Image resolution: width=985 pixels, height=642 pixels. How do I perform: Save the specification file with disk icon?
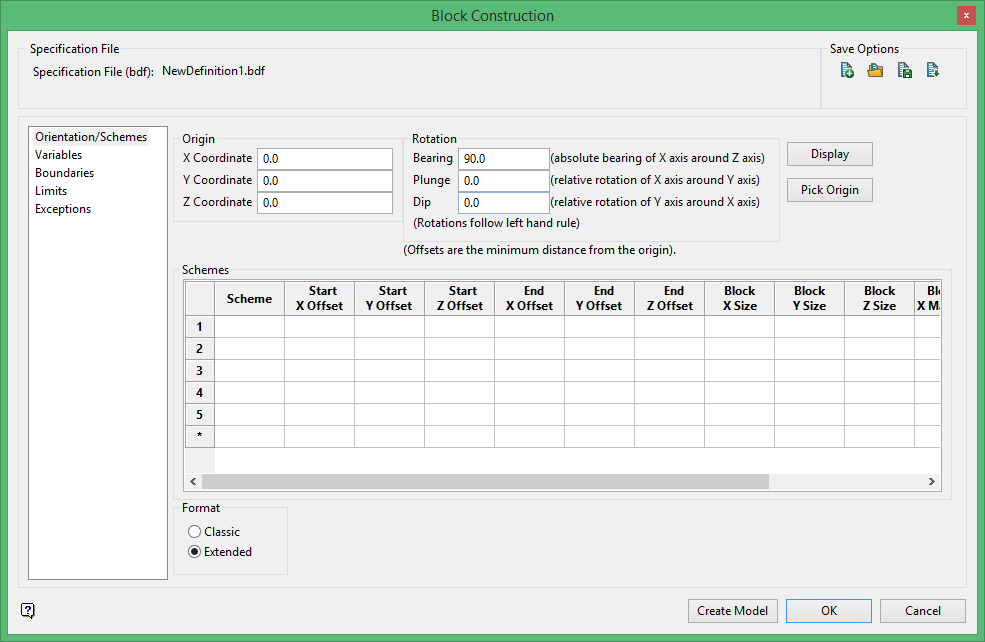(904, 71)
